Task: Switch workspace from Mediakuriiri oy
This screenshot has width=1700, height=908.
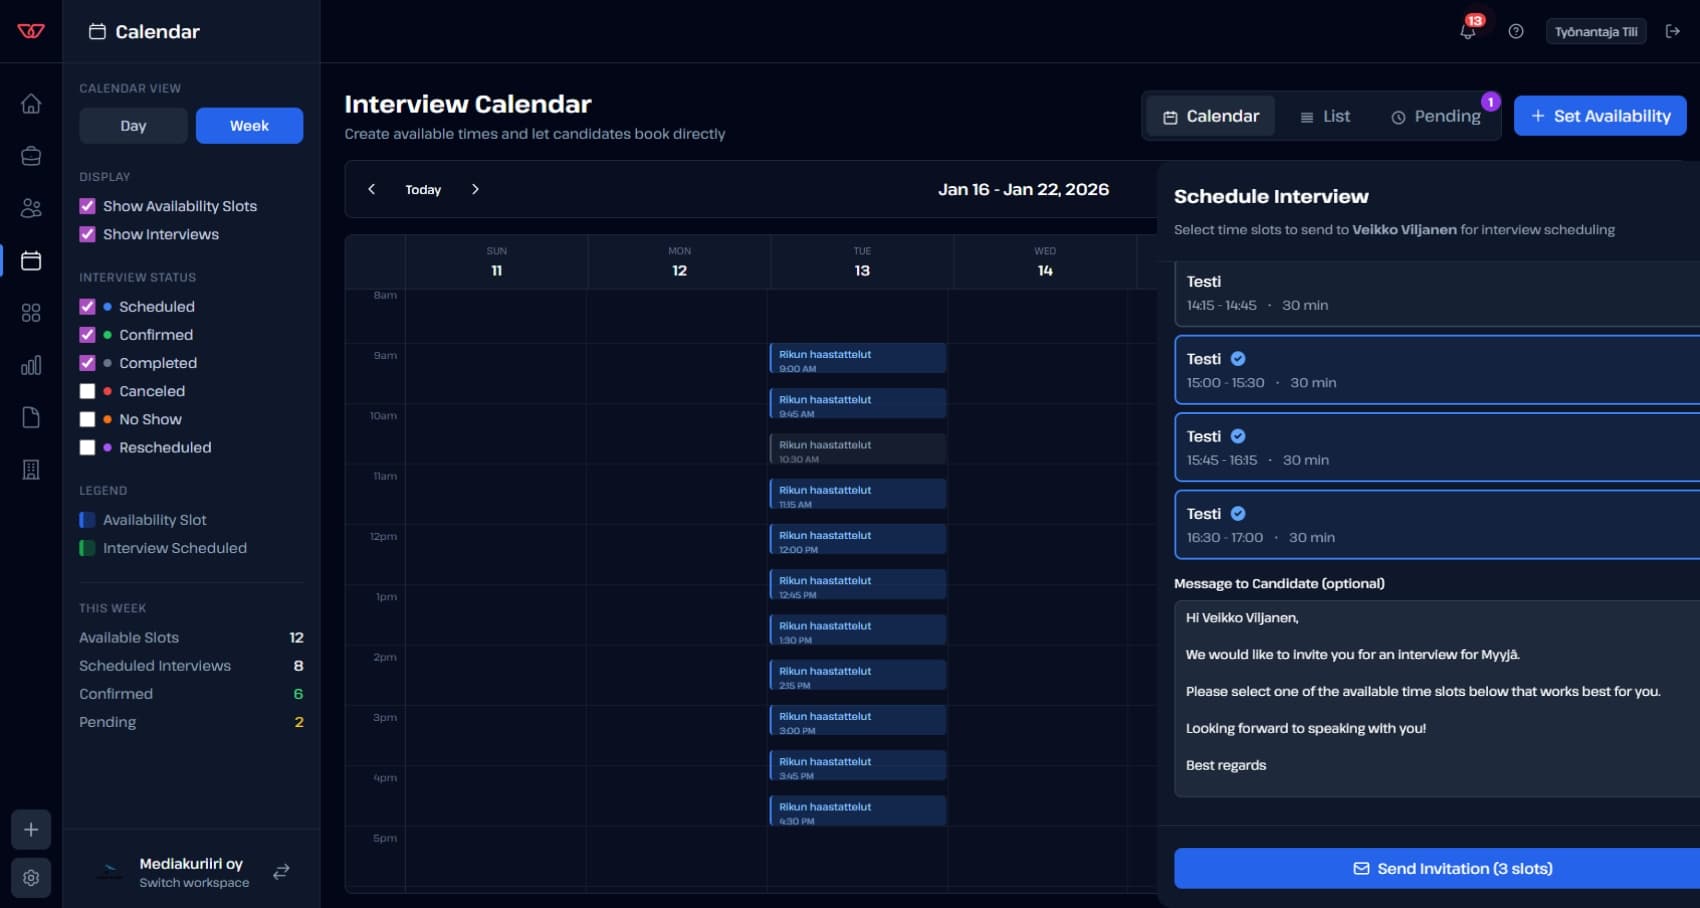Action: [281, 872]
